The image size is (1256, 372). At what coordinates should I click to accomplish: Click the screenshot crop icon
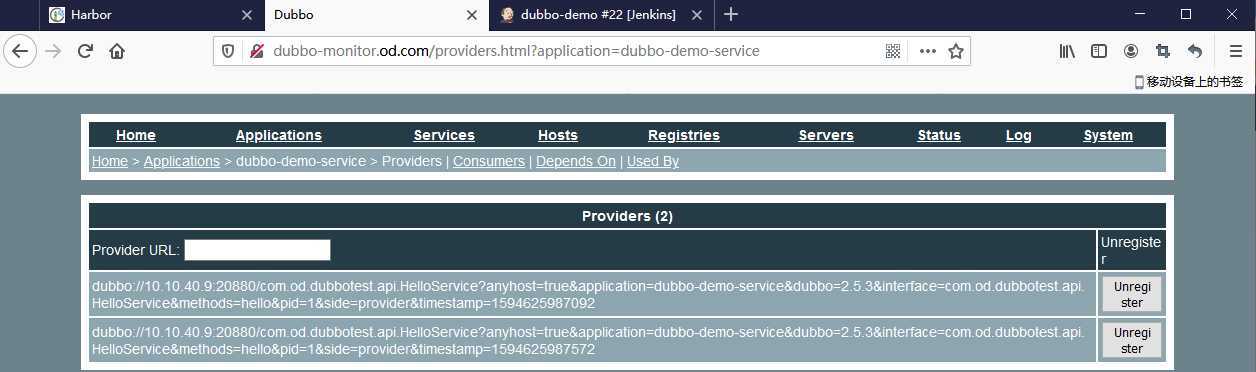[x=1163, y=51]
